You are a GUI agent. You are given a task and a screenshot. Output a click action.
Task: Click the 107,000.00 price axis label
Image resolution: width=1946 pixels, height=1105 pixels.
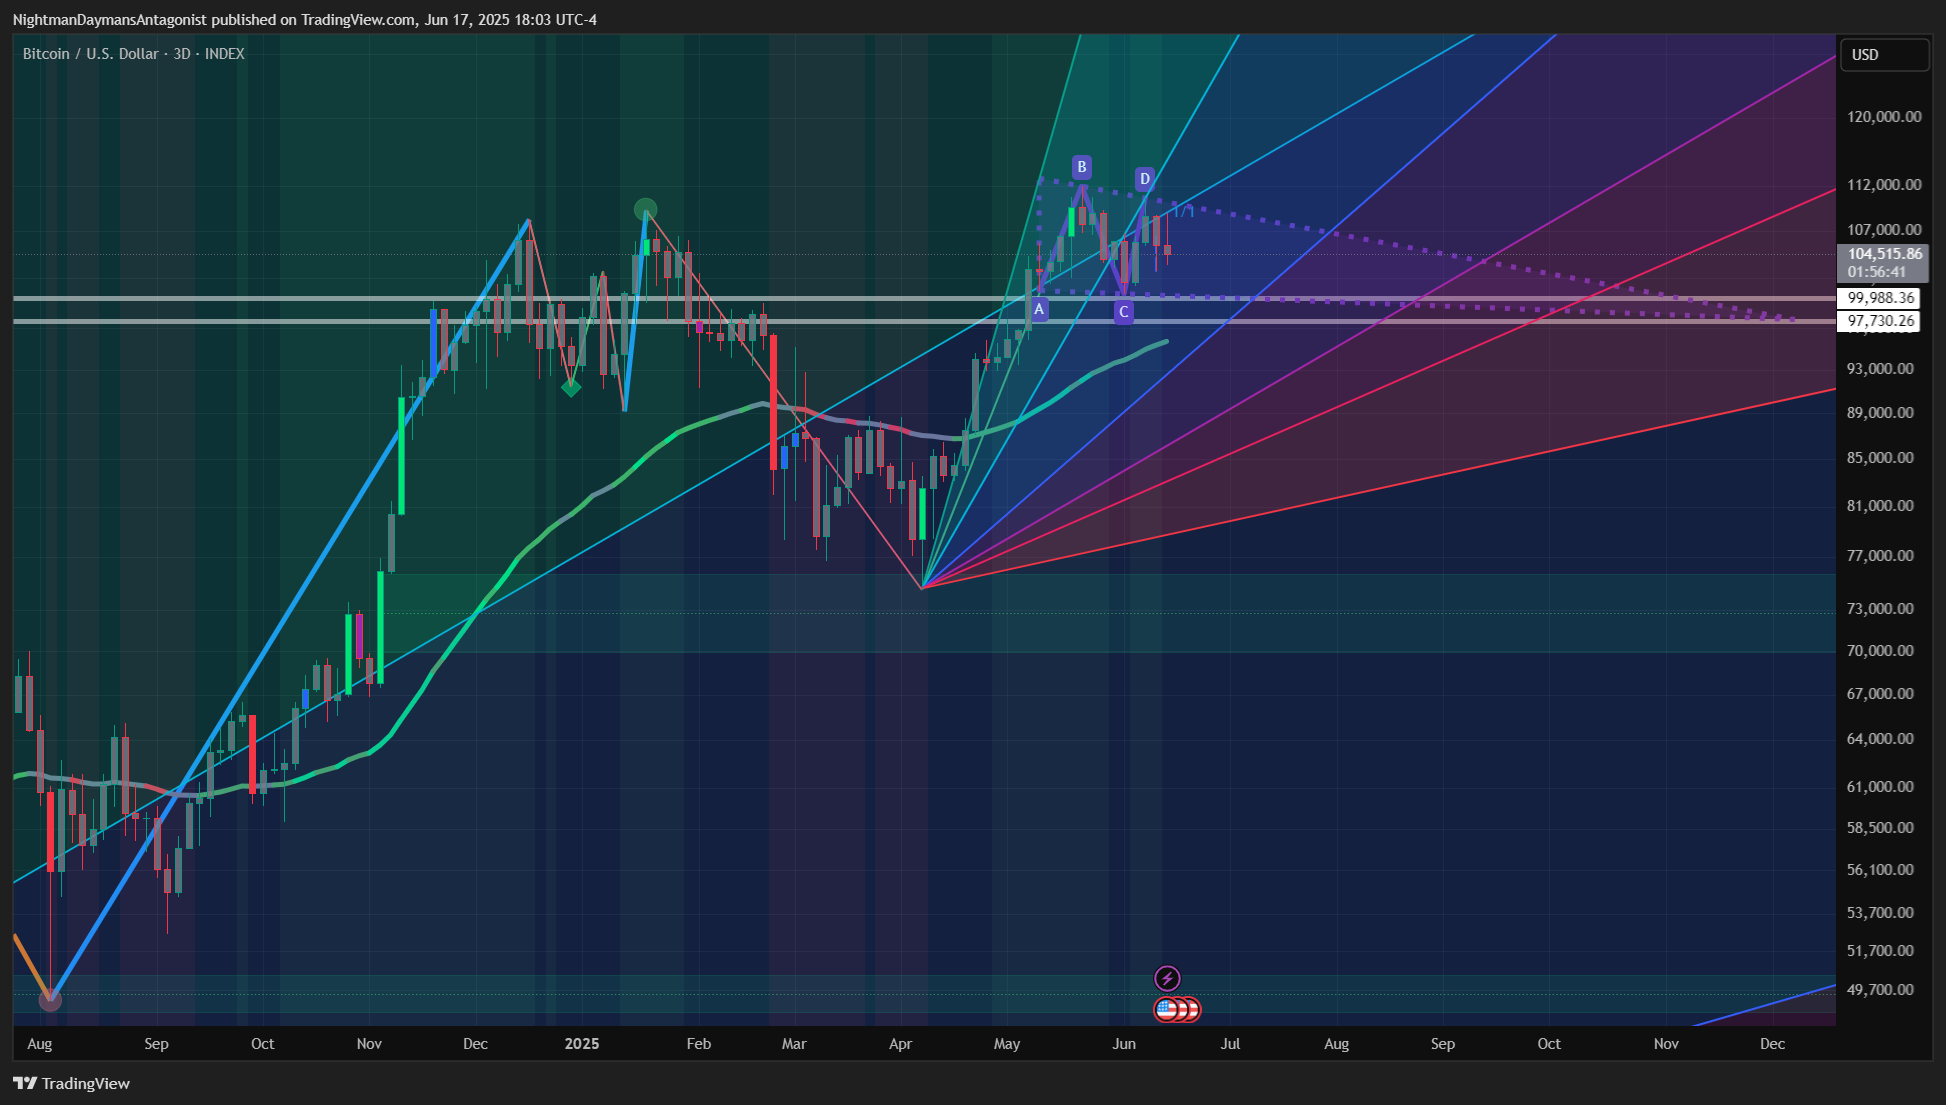(x=1884, y=230)
